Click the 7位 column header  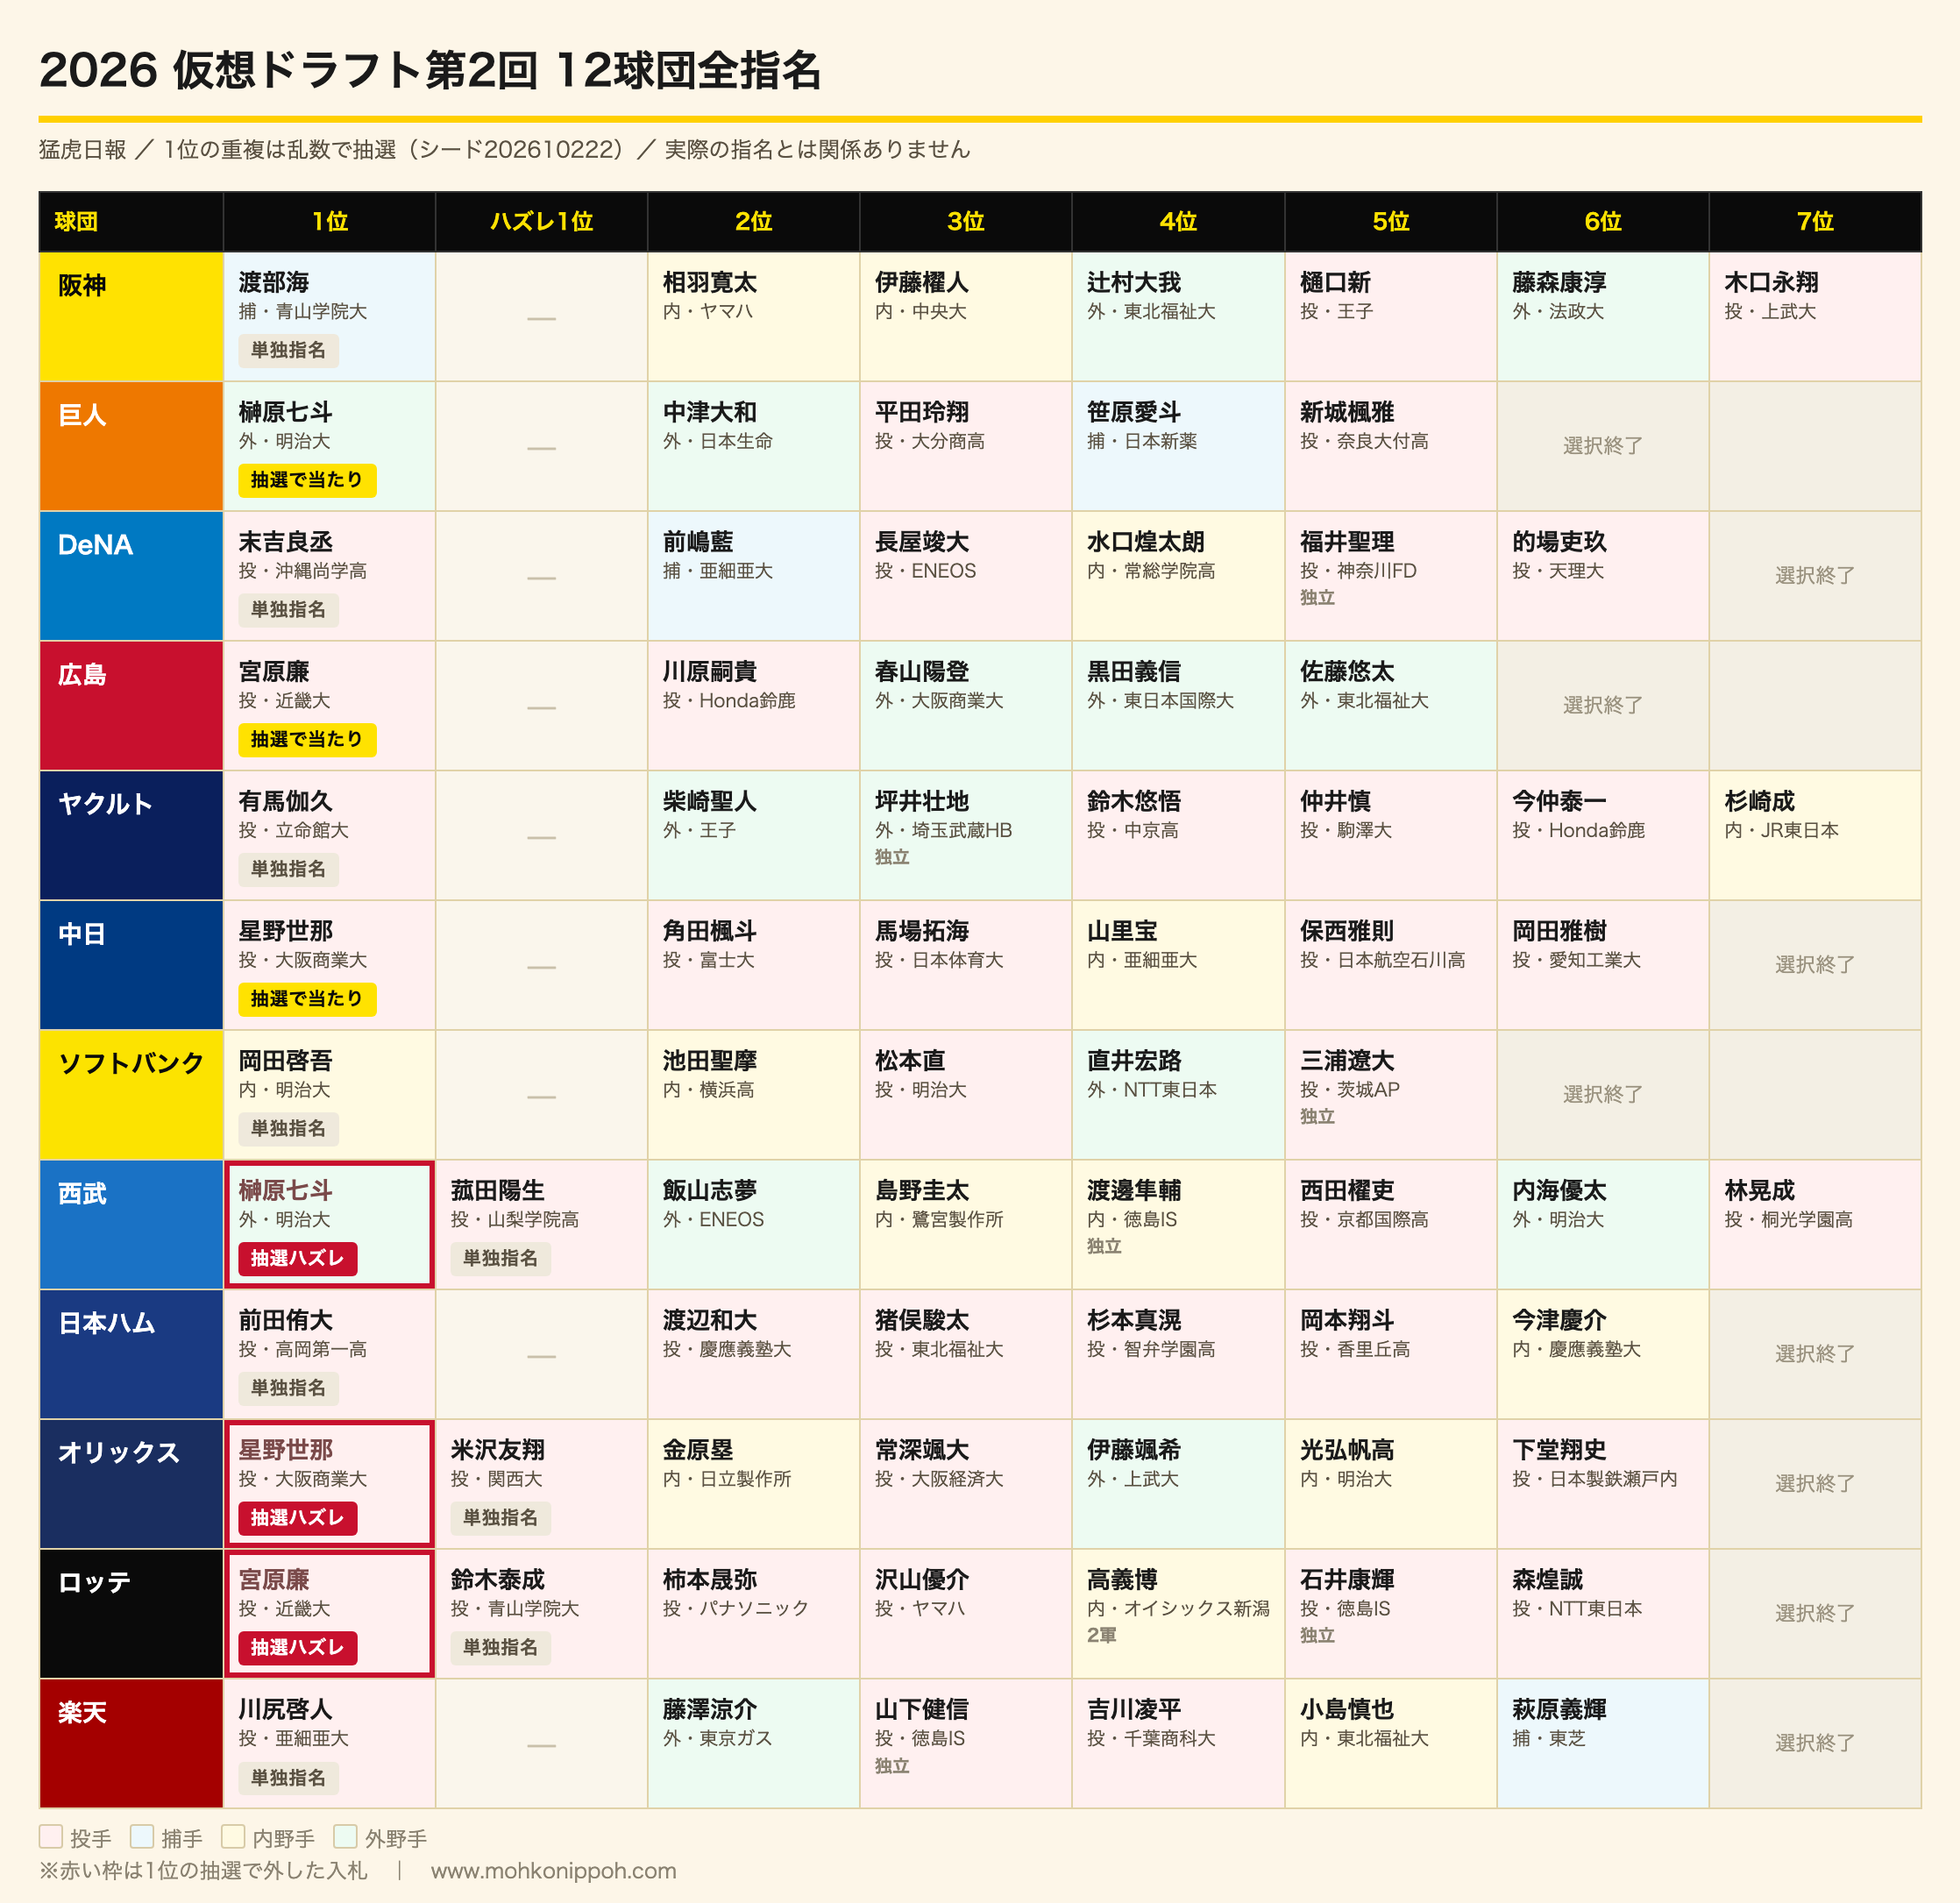[1815, 221]
